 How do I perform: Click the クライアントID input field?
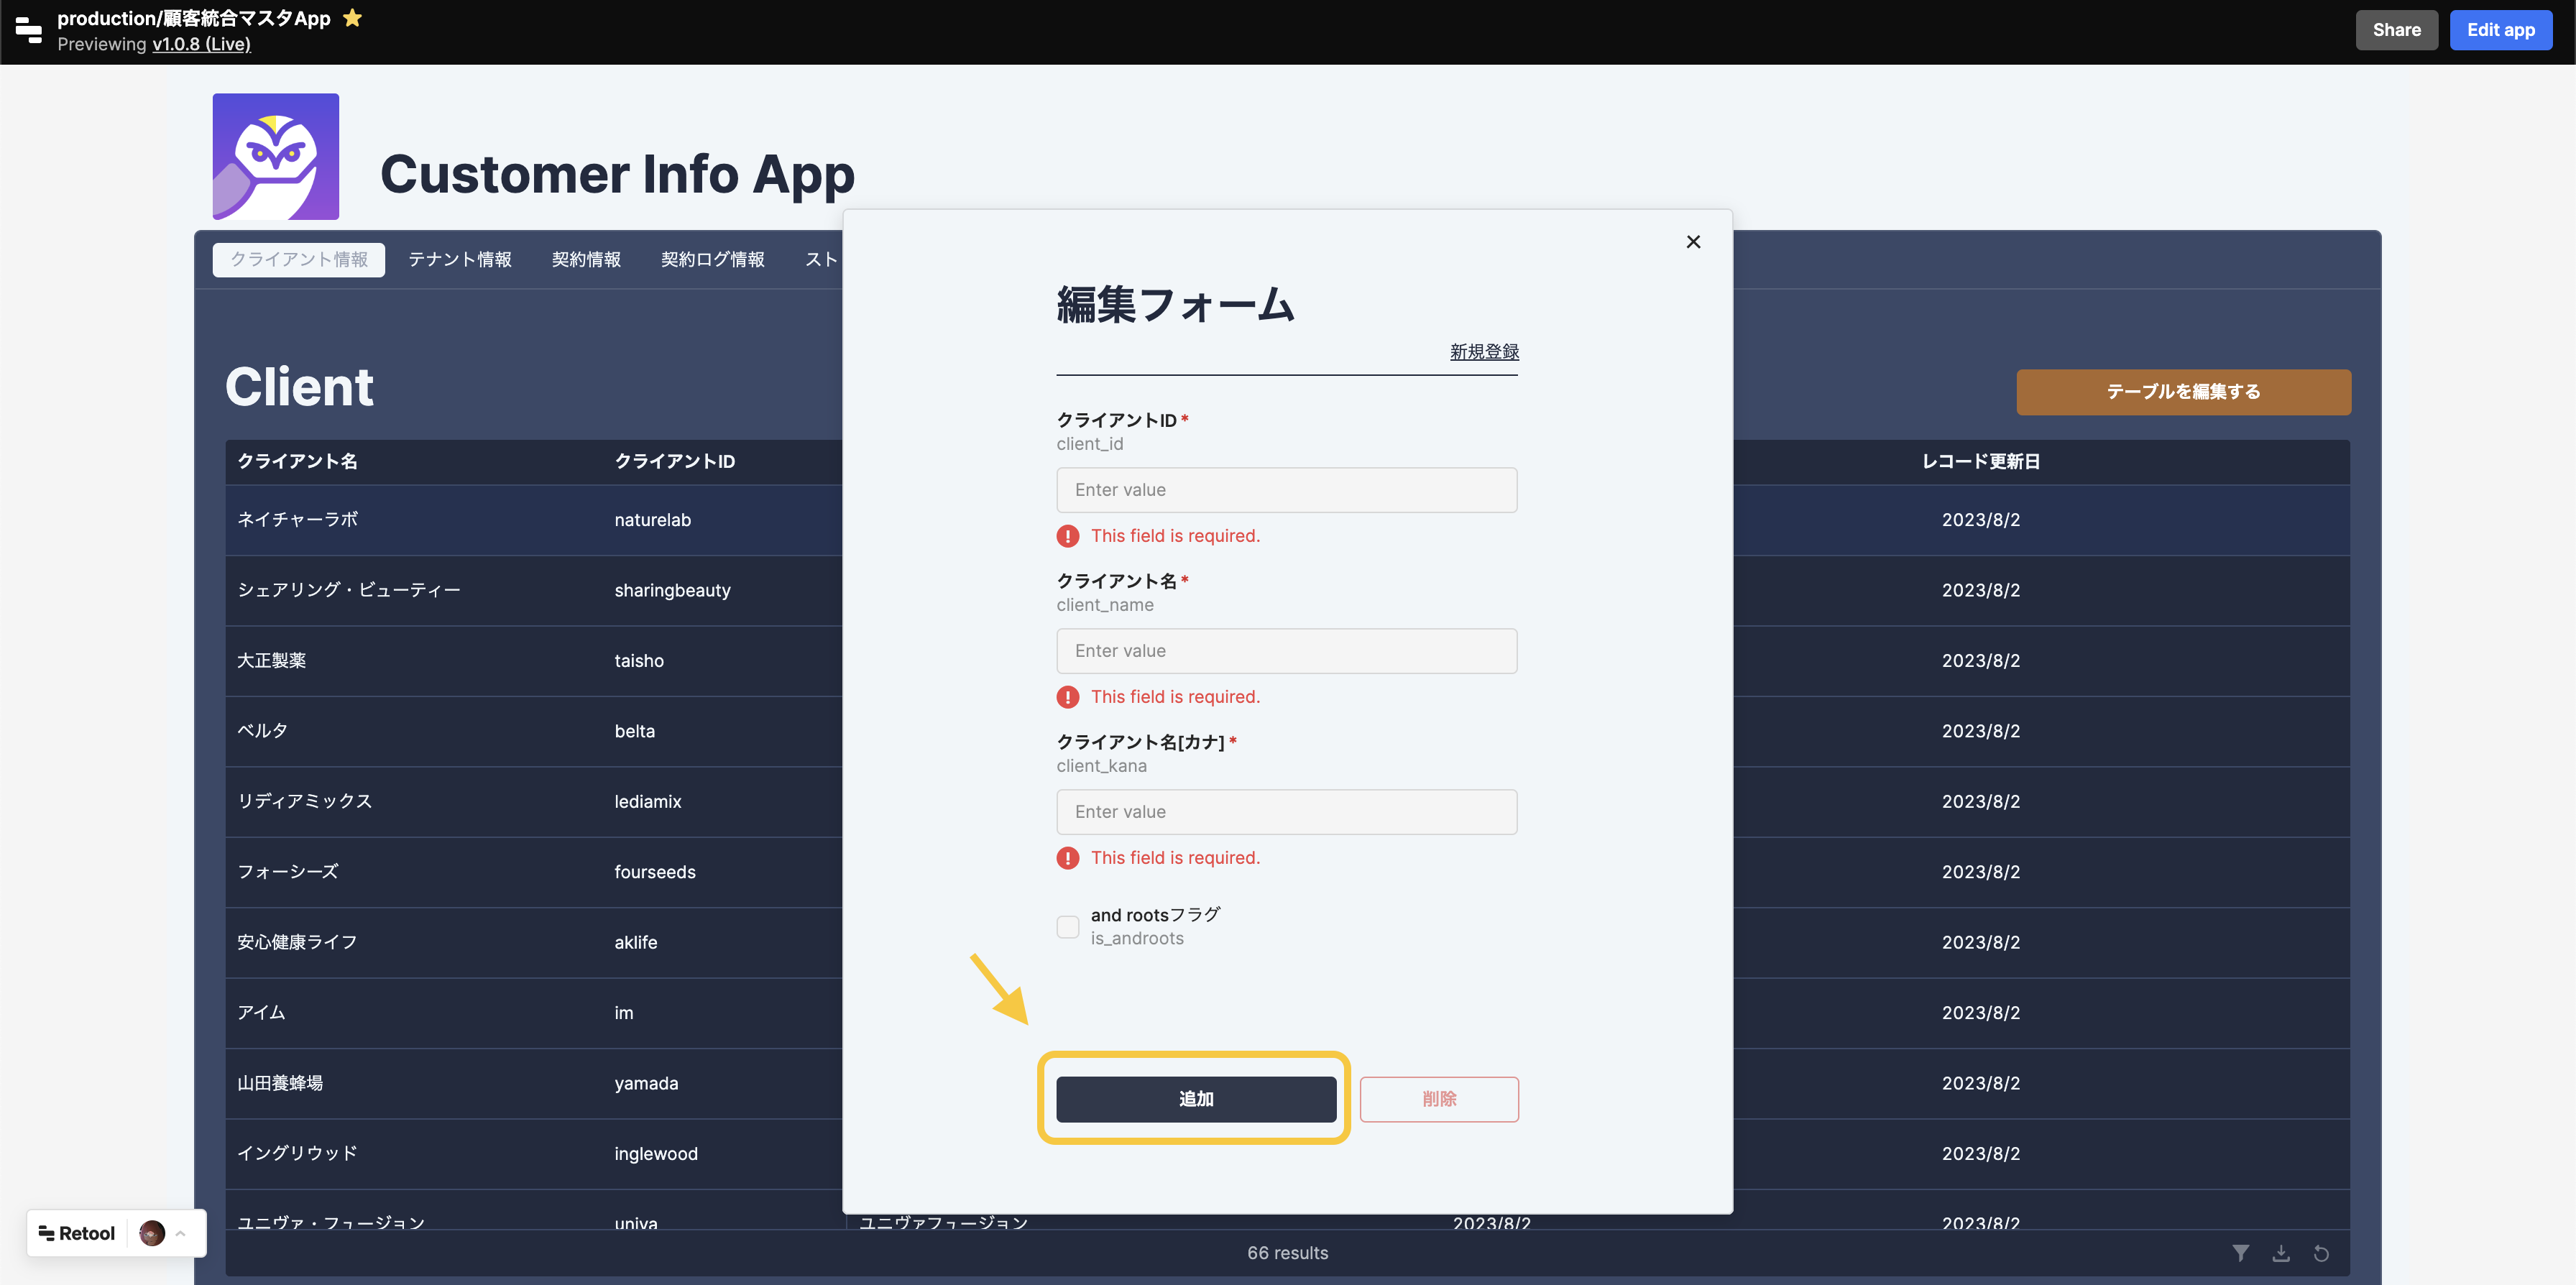coord(1286,490)
